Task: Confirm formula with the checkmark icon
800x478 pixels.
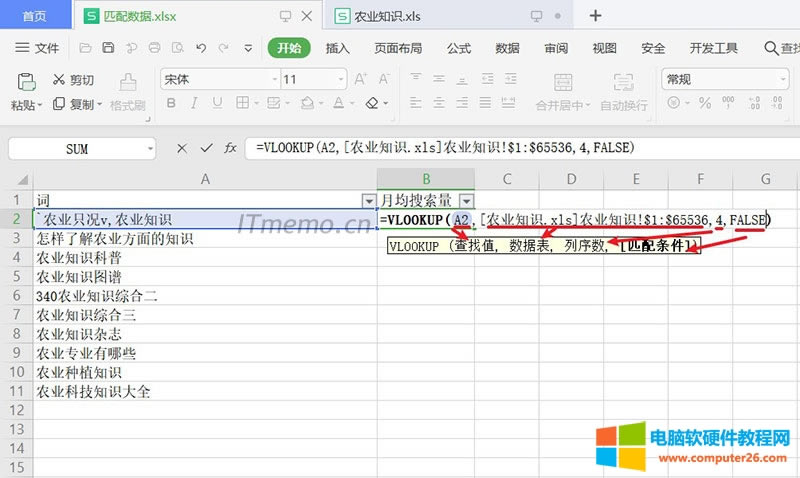Action: tap(206, 148)
